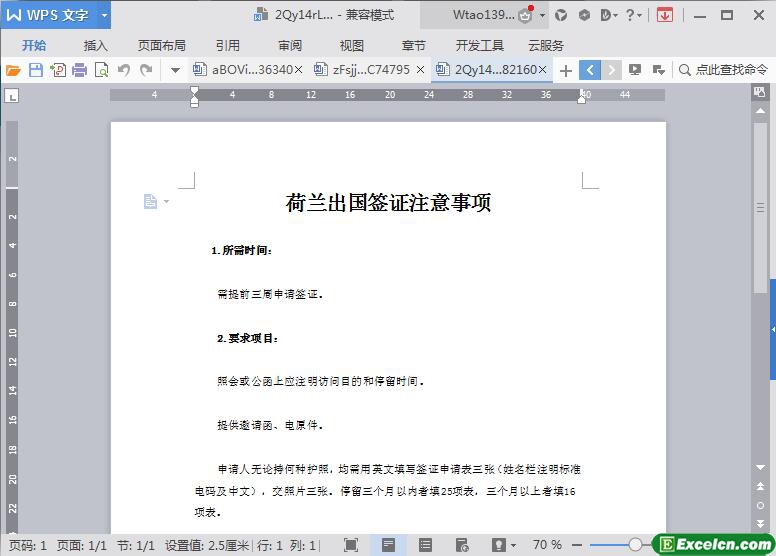Screen dimensions: 776x556
Task: Click the 页码: 1 status bar entry
Action: [28, 545]
